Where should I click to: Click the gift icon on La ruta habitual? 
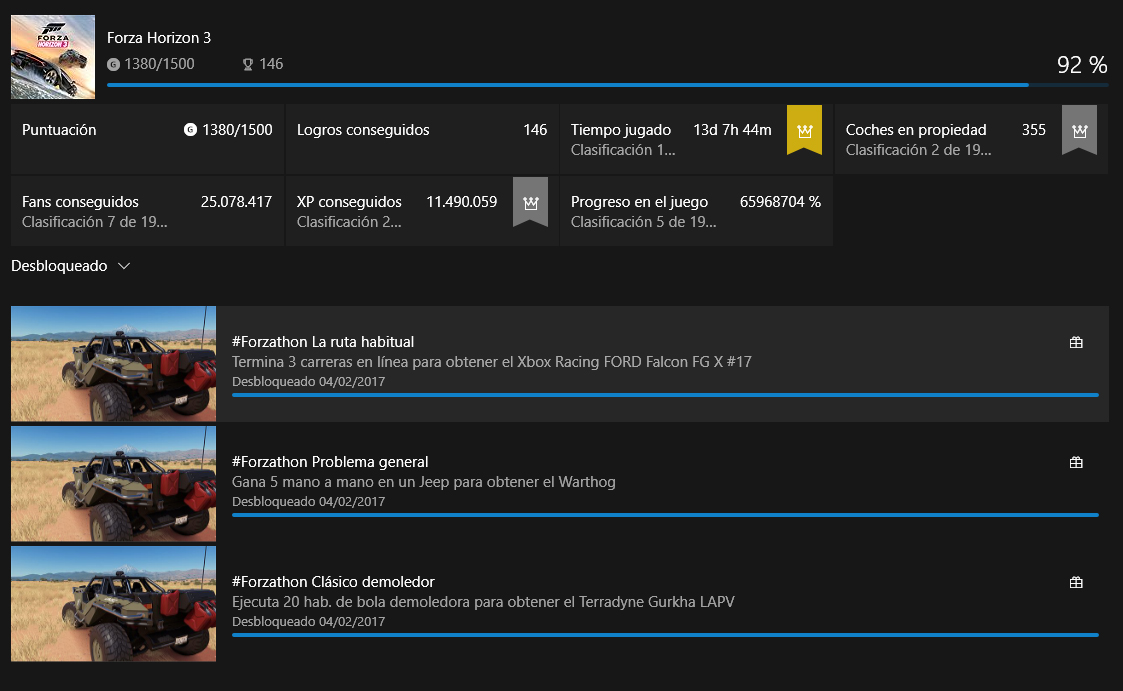(x=1076, y=342)
